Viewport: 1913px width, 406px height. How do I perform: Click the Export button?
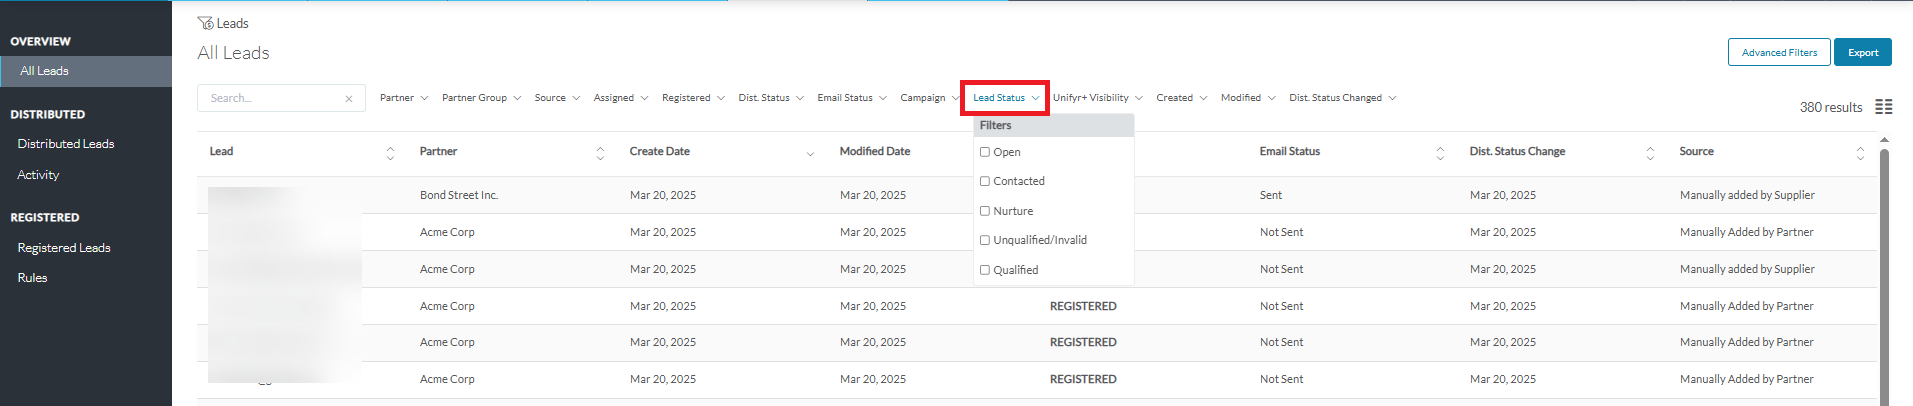[x=1863, y=52]
